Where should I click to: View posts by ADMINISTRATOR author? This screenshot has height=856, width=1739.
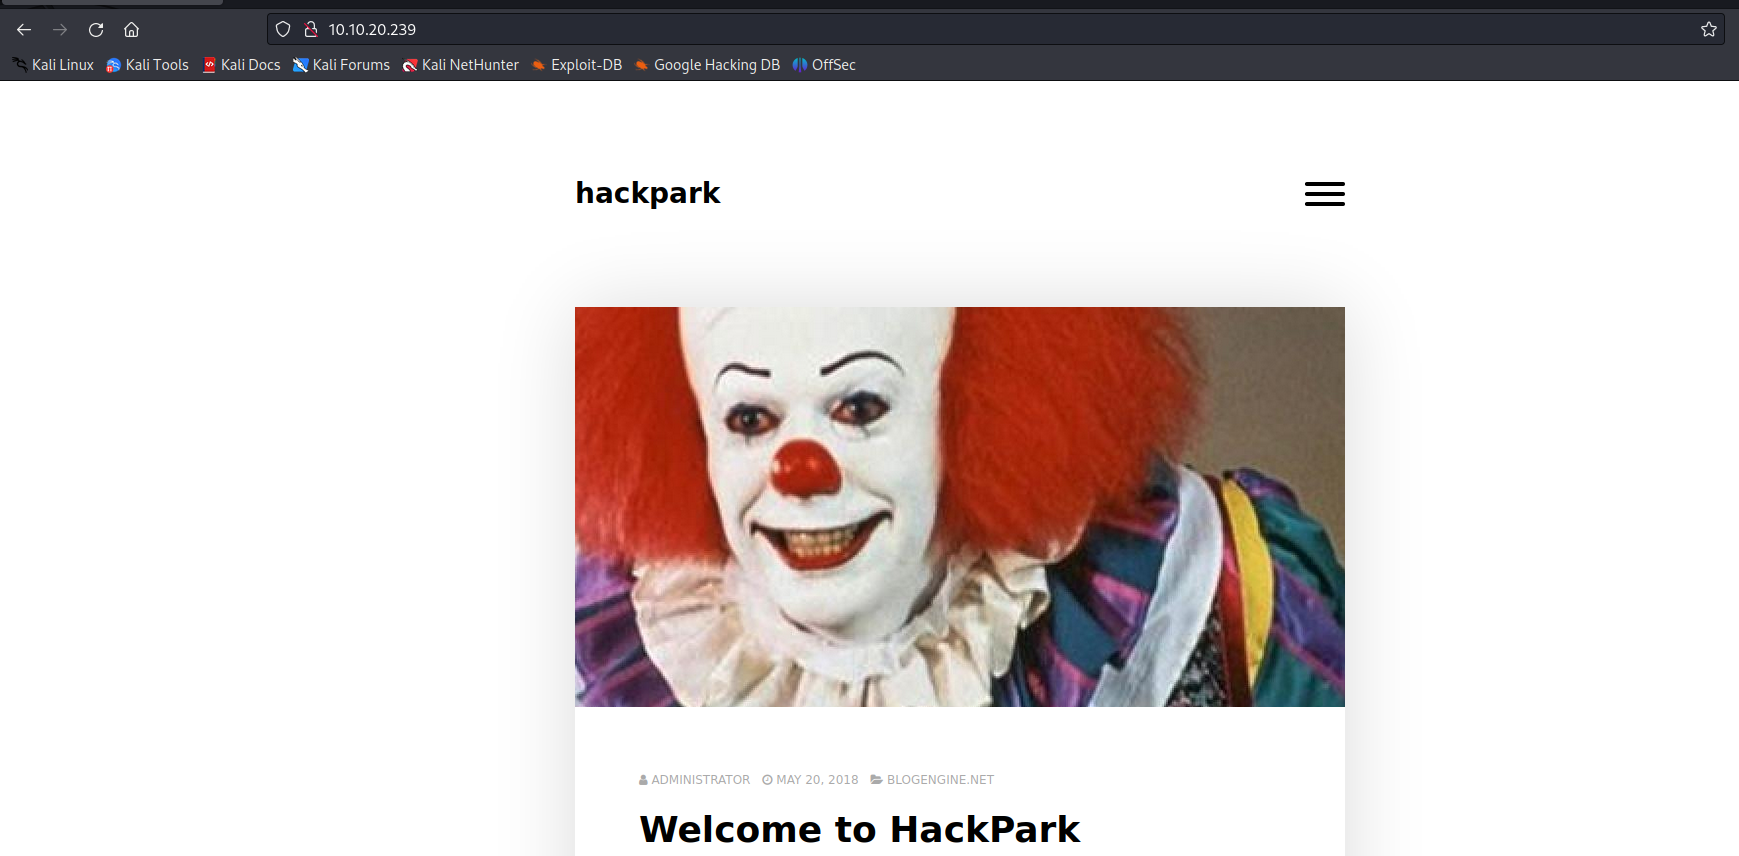(x=694, y=780)
